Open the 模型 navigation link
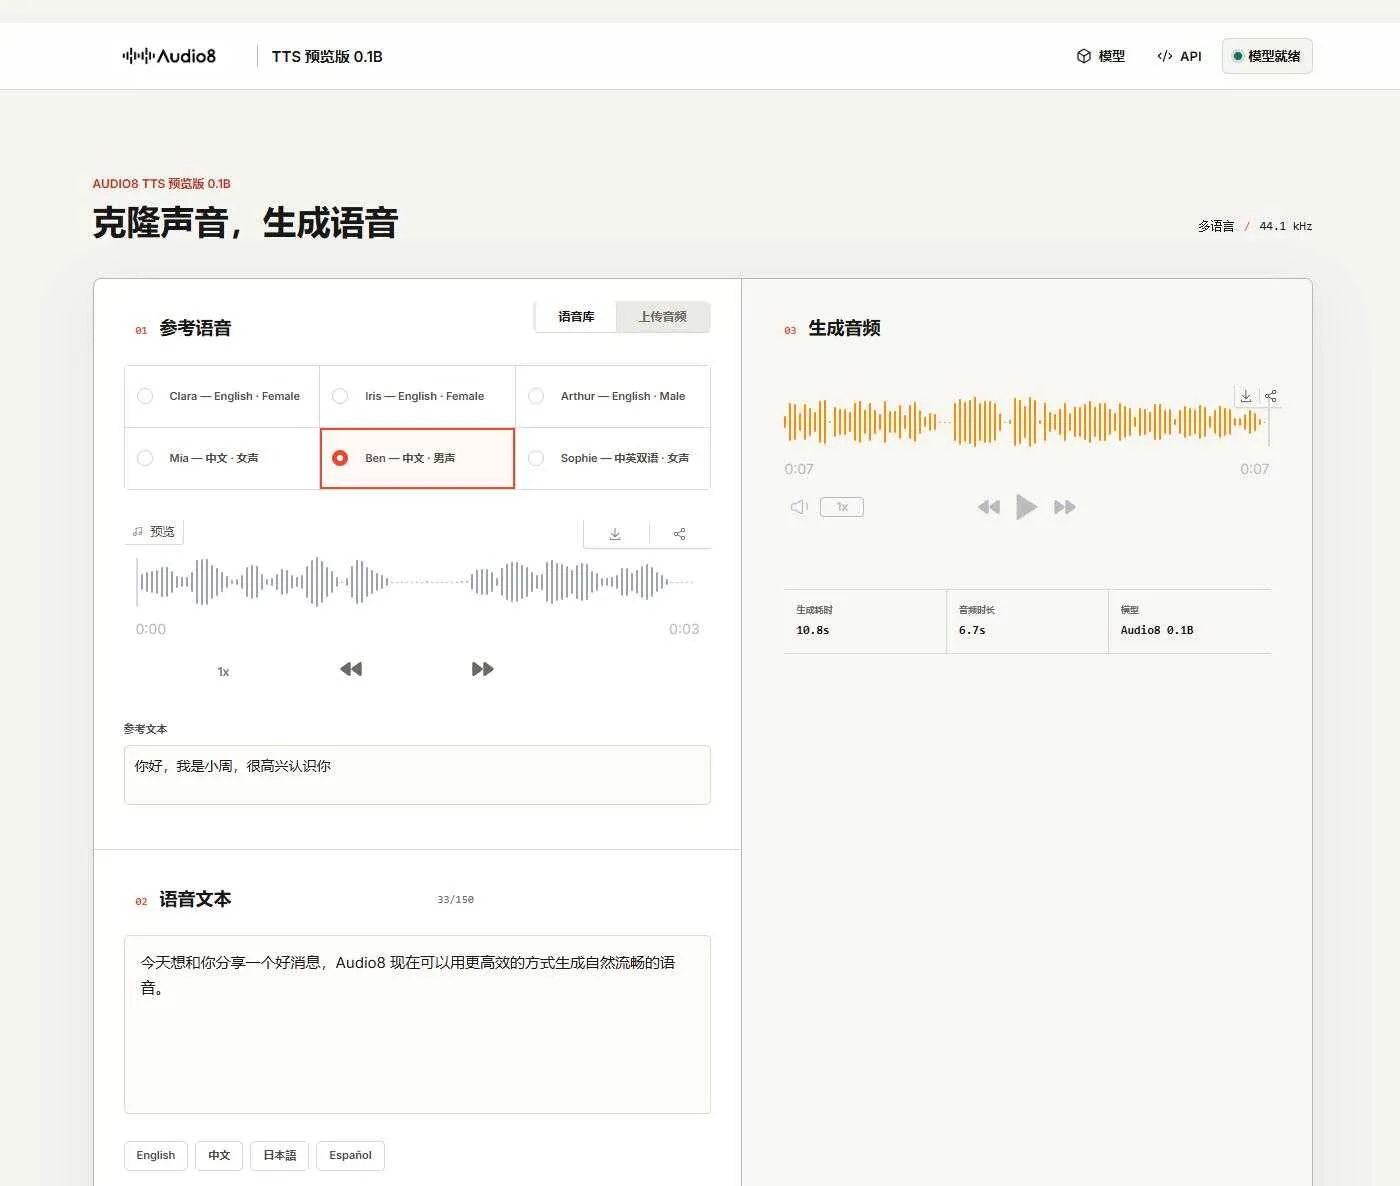1400x1186 pixels. (x=1100, y=56)
